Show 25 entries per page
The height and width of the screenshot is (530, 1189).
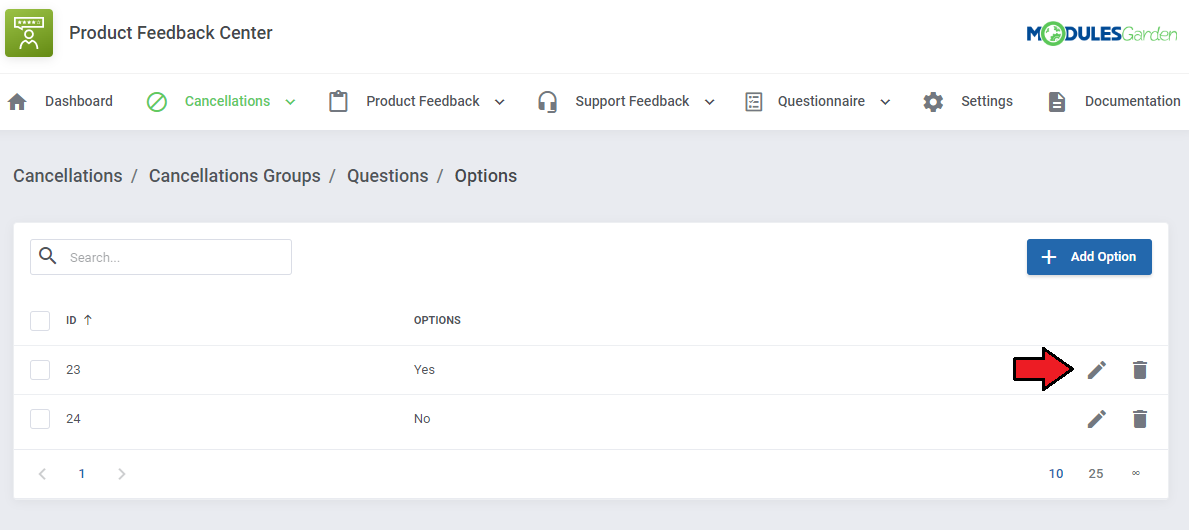1096,474
